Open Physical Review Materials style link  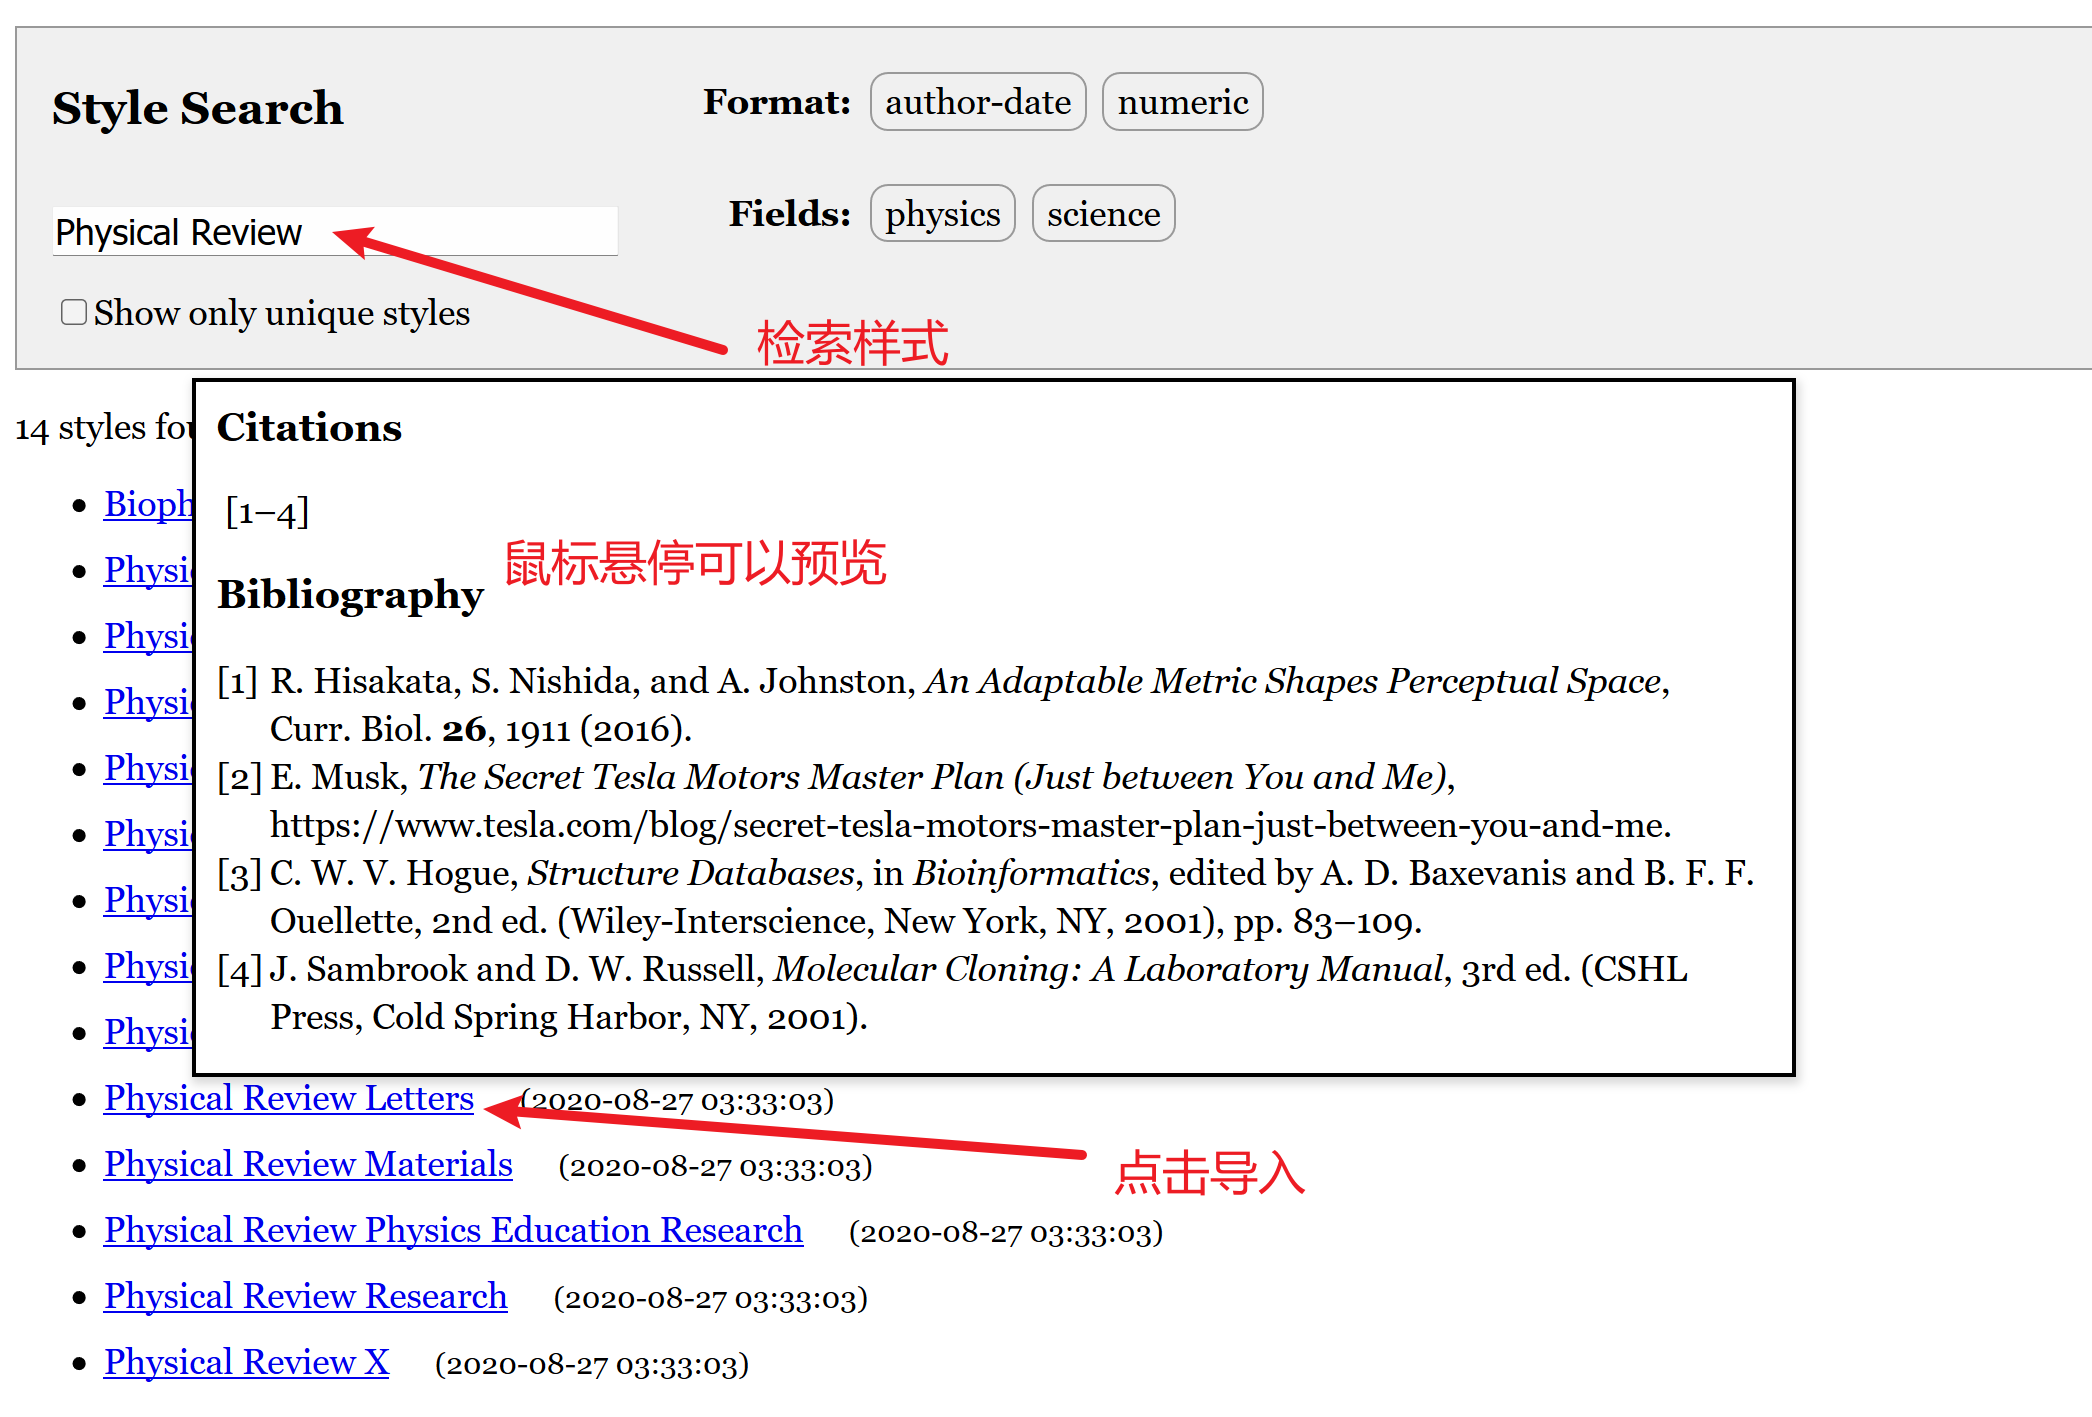308,1164
